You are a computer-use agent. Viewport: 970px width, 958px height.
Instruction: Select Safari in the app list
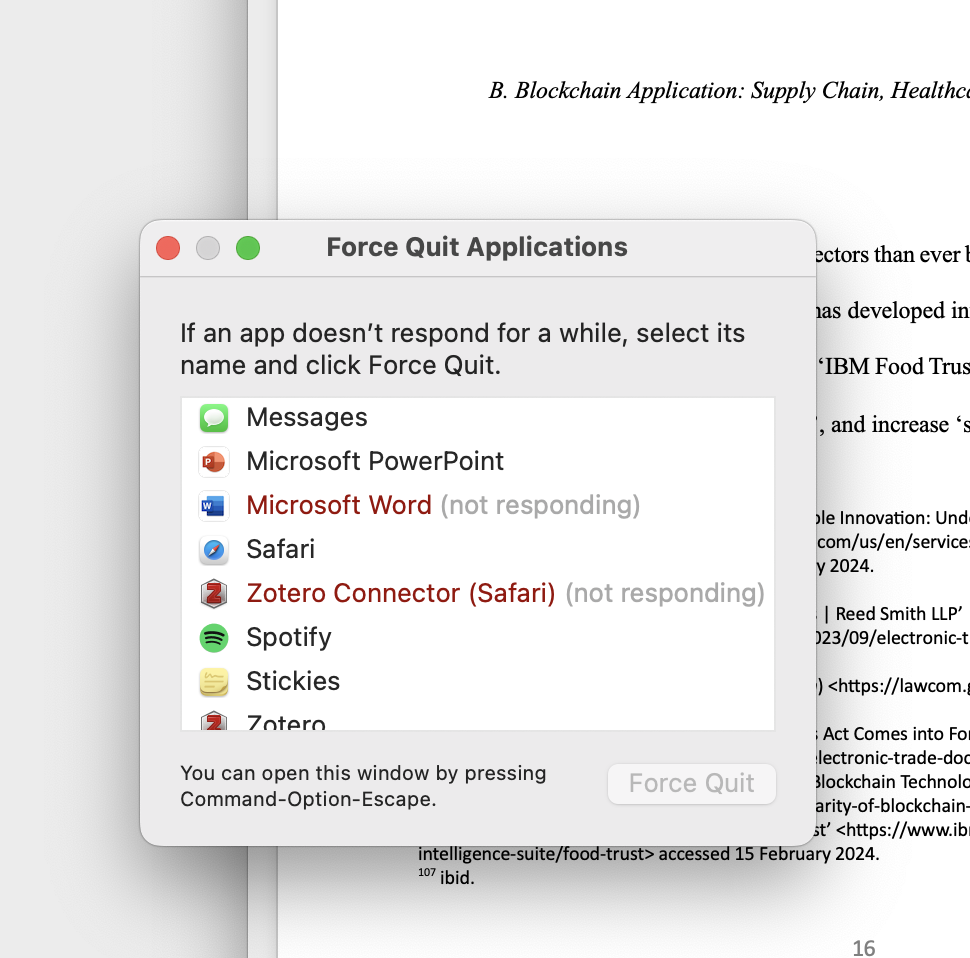tap(478, 550)
